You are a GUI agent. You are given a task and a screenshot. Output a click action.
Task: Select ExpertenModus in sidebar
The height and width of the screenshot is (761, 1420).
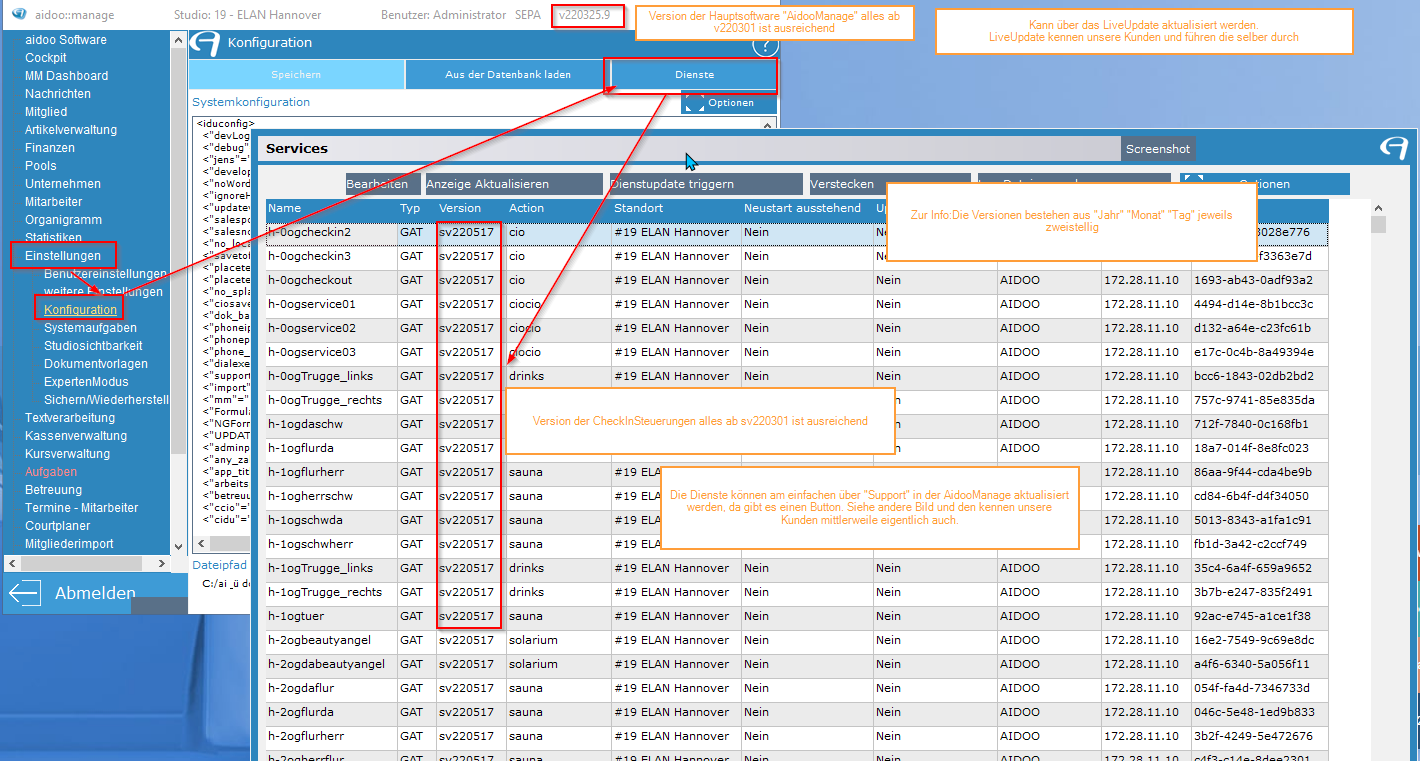click(x=86, y=382)
